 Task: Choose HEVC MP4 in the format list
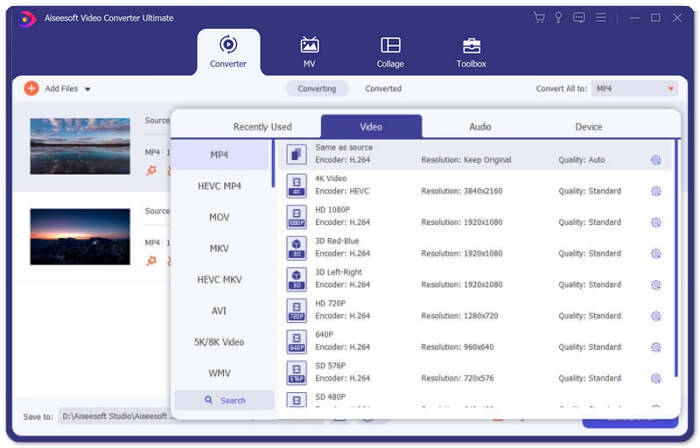219,186
